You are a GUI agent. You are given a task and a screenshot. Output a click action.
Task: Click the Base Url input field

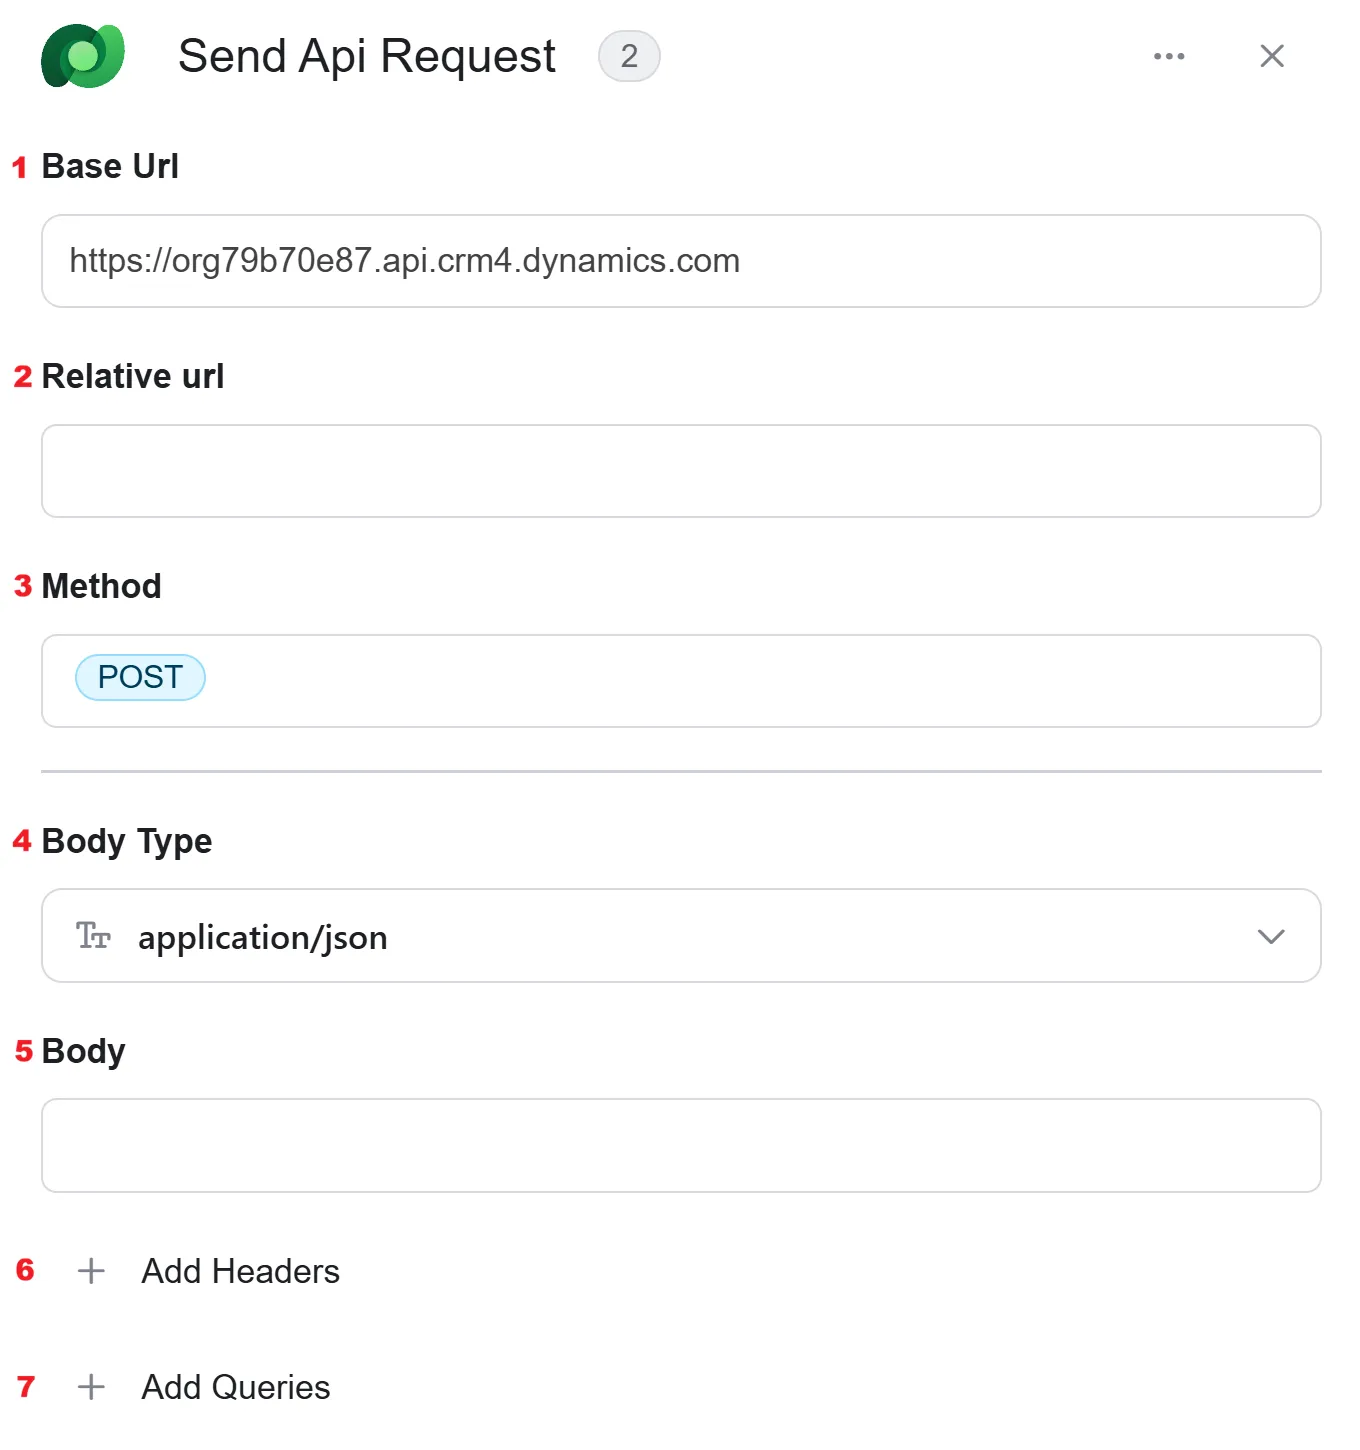click(x=681, y=261)
